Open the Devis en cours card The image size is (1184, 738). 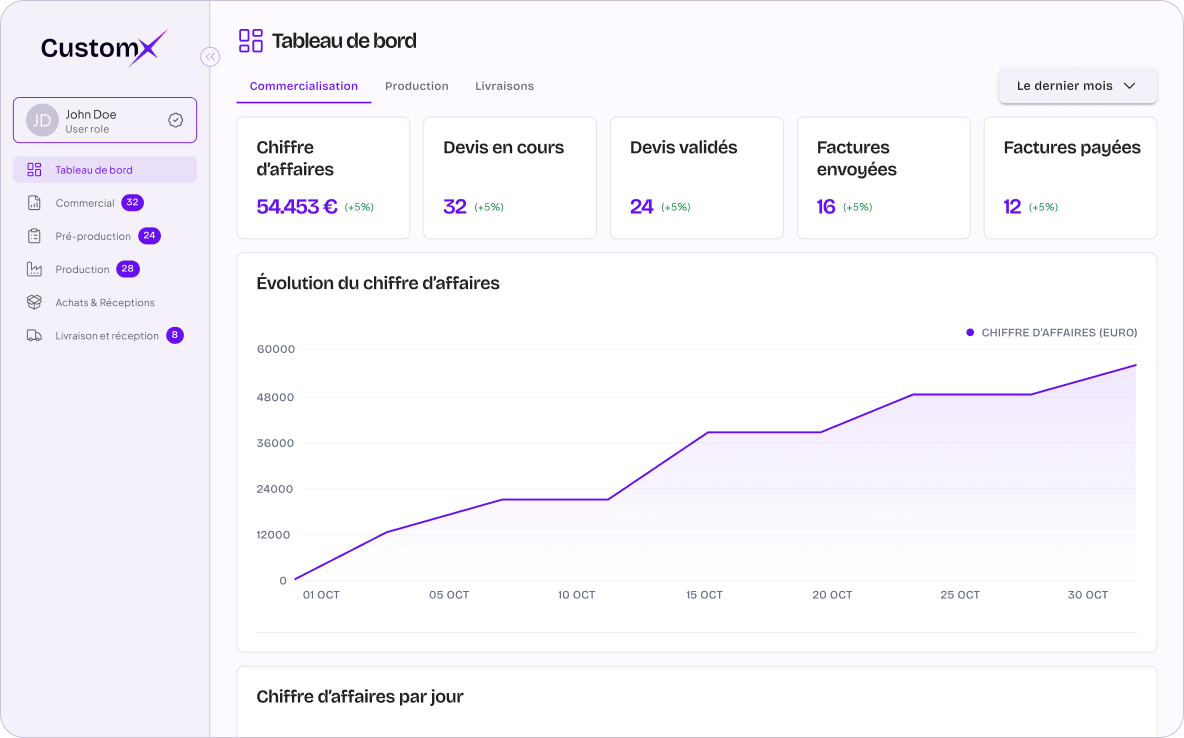point(510,178)
